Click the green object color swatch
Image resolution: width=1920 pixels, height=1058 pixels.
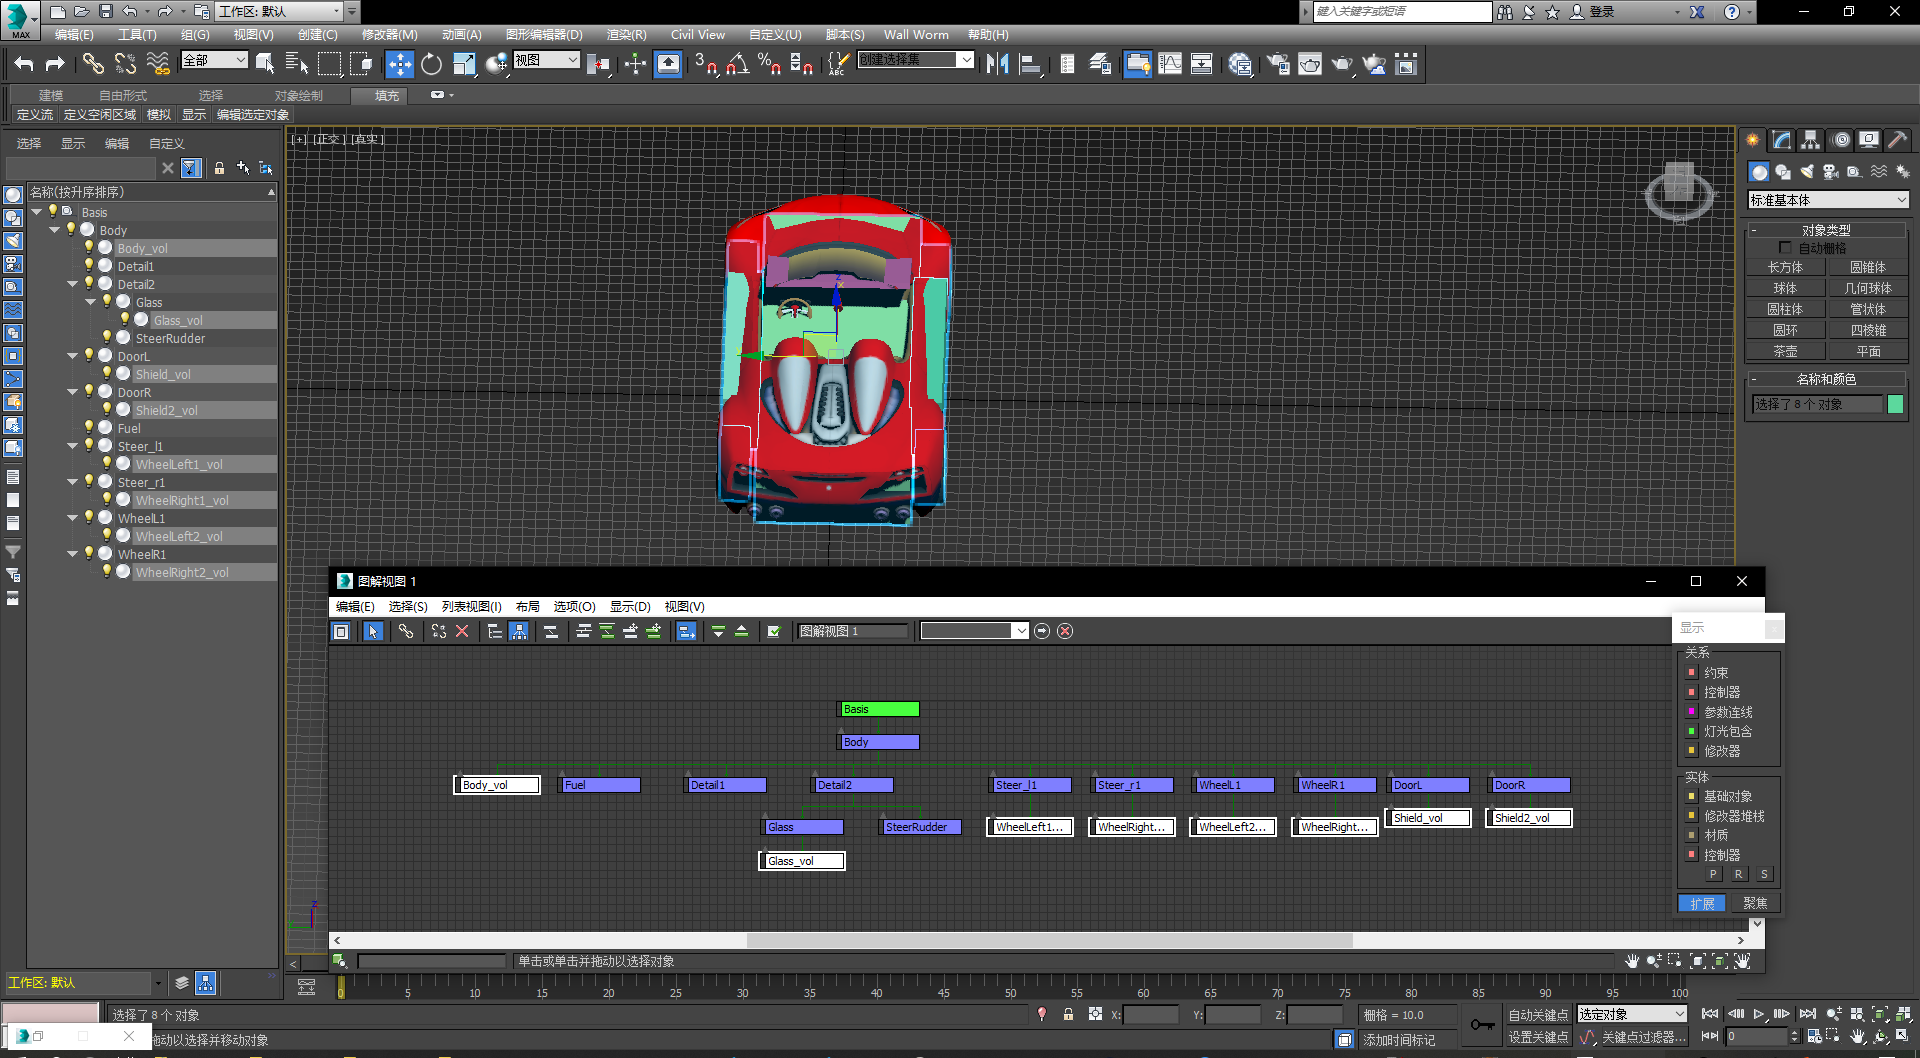1895,404
